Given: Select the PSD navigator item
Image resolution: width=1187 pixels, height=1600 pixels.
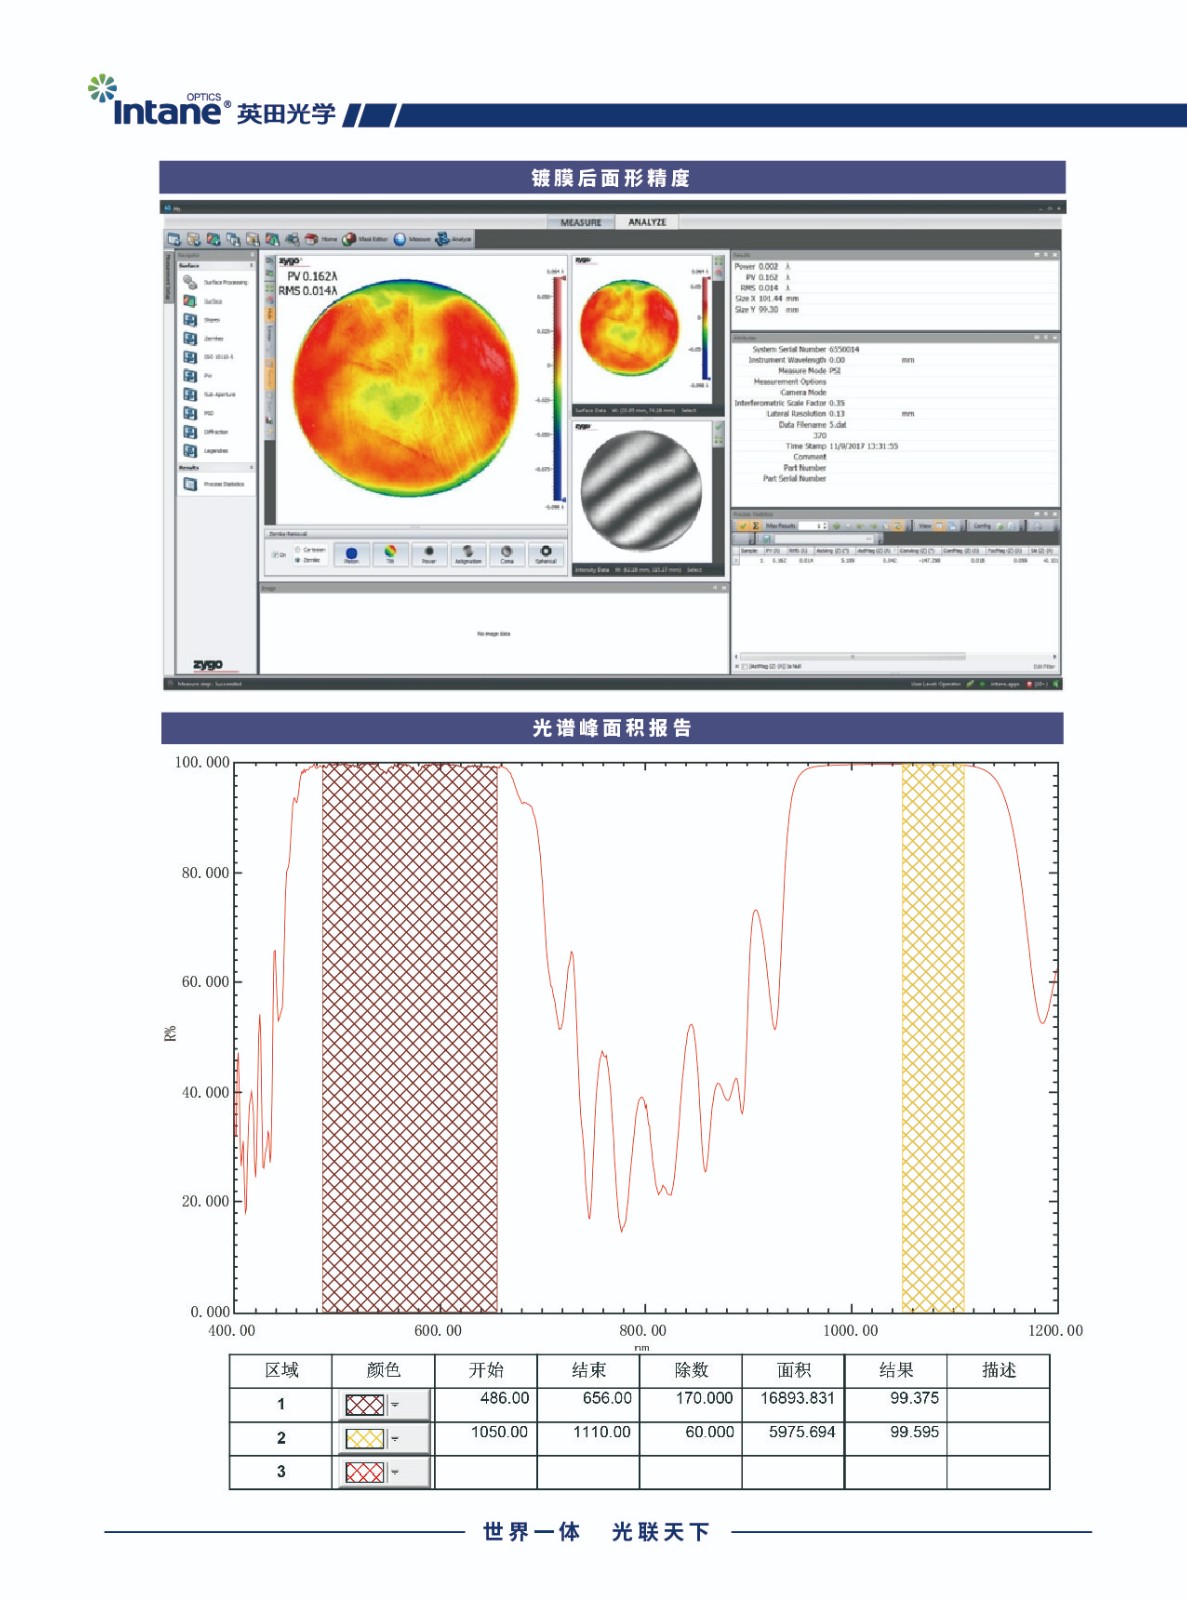Looking at the screenshot, I should click(x=199, y=413).
